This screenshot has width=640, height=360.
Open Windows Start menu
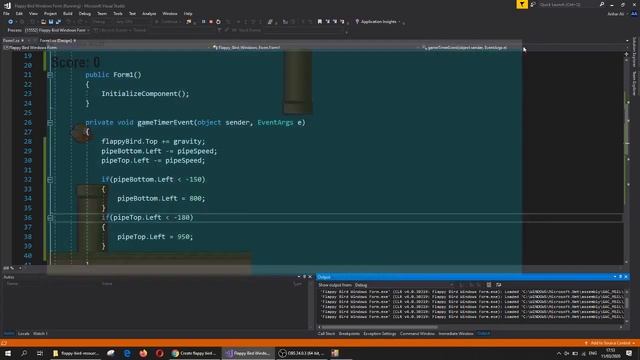8,353
